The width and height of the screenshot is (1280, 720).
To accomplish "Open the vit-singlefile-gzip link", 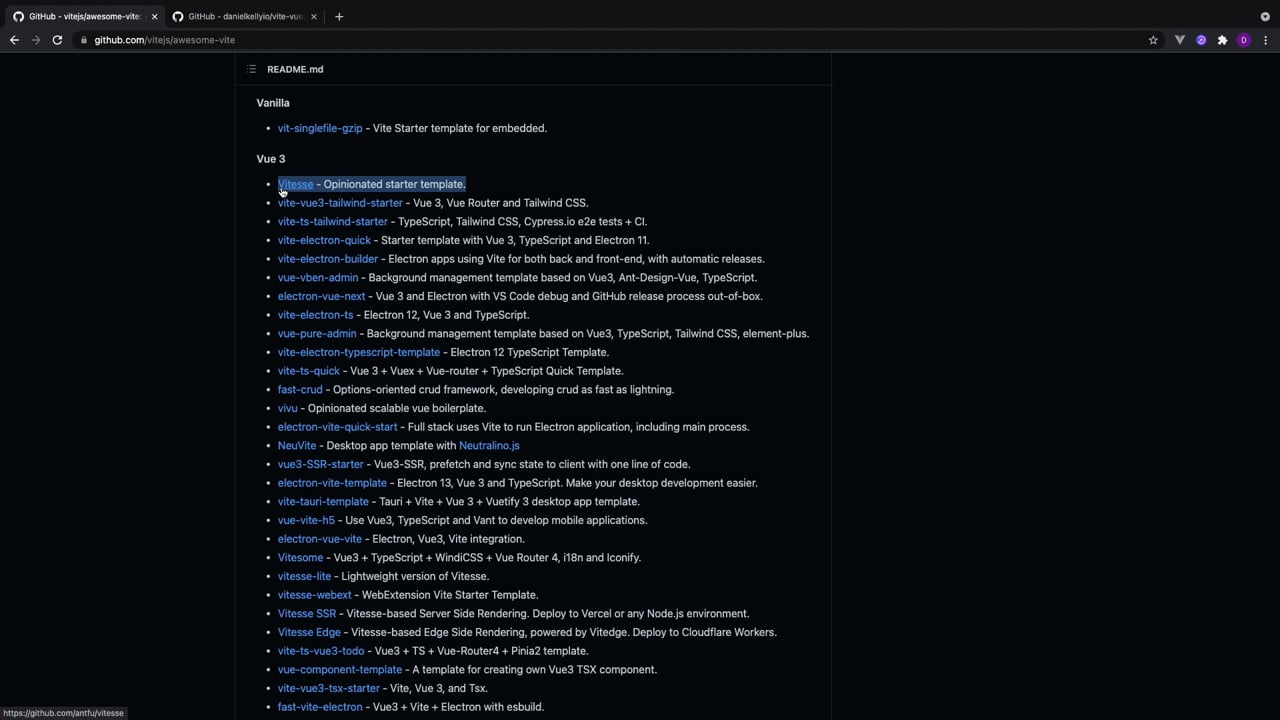I will pos(320,128).
